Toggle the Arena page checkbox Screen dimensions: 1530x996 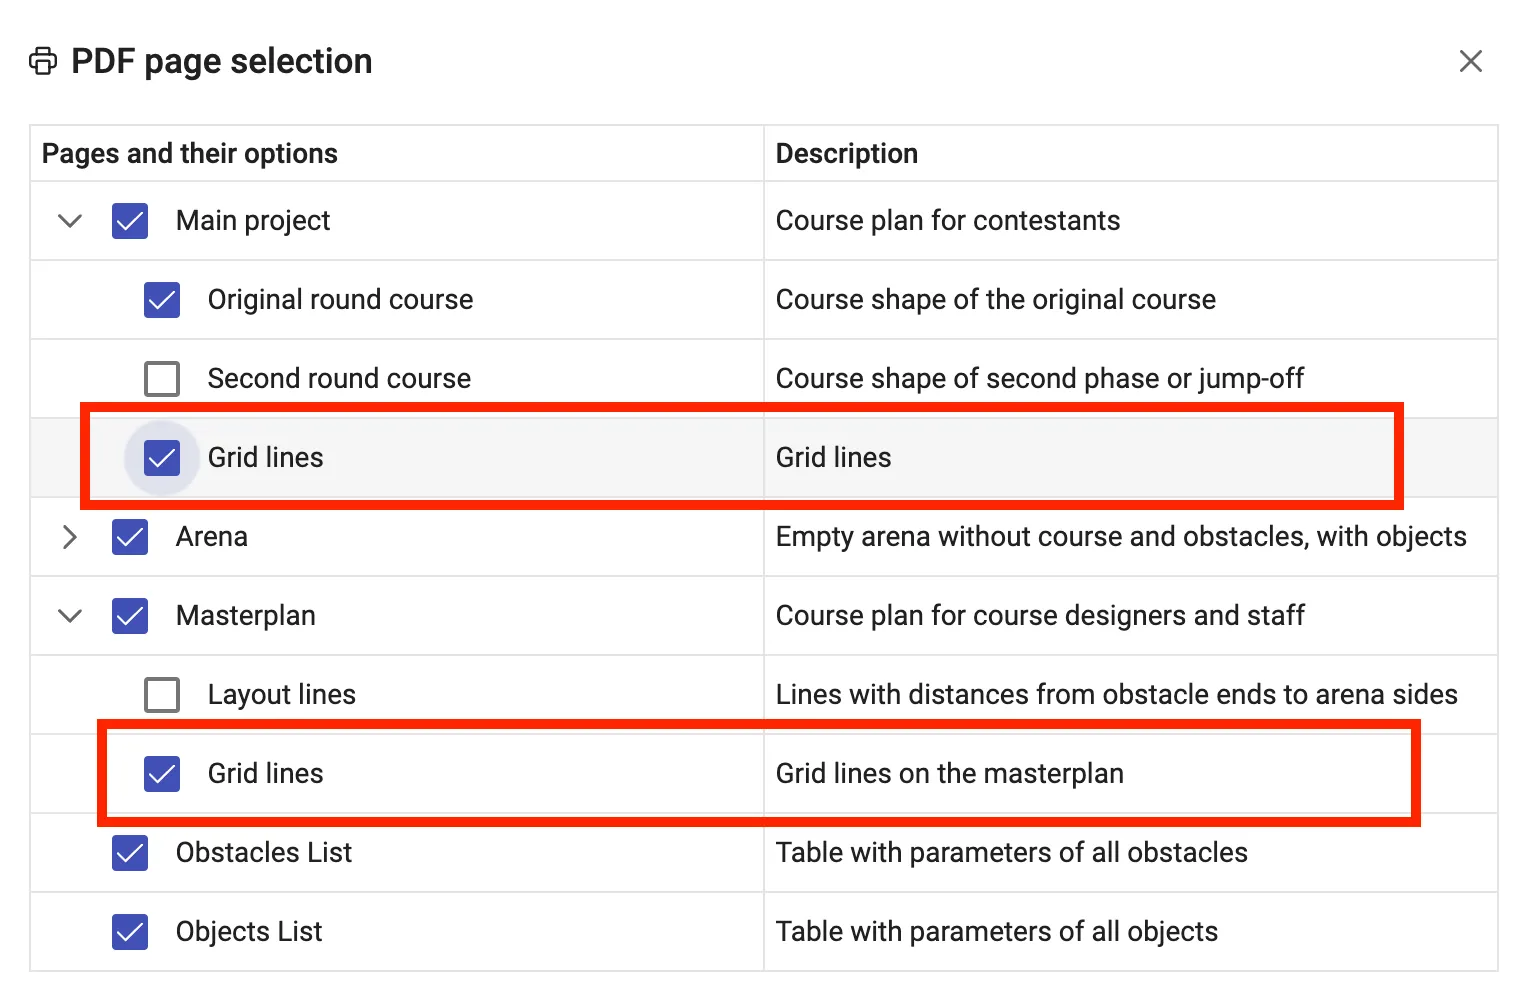(130, 537)
